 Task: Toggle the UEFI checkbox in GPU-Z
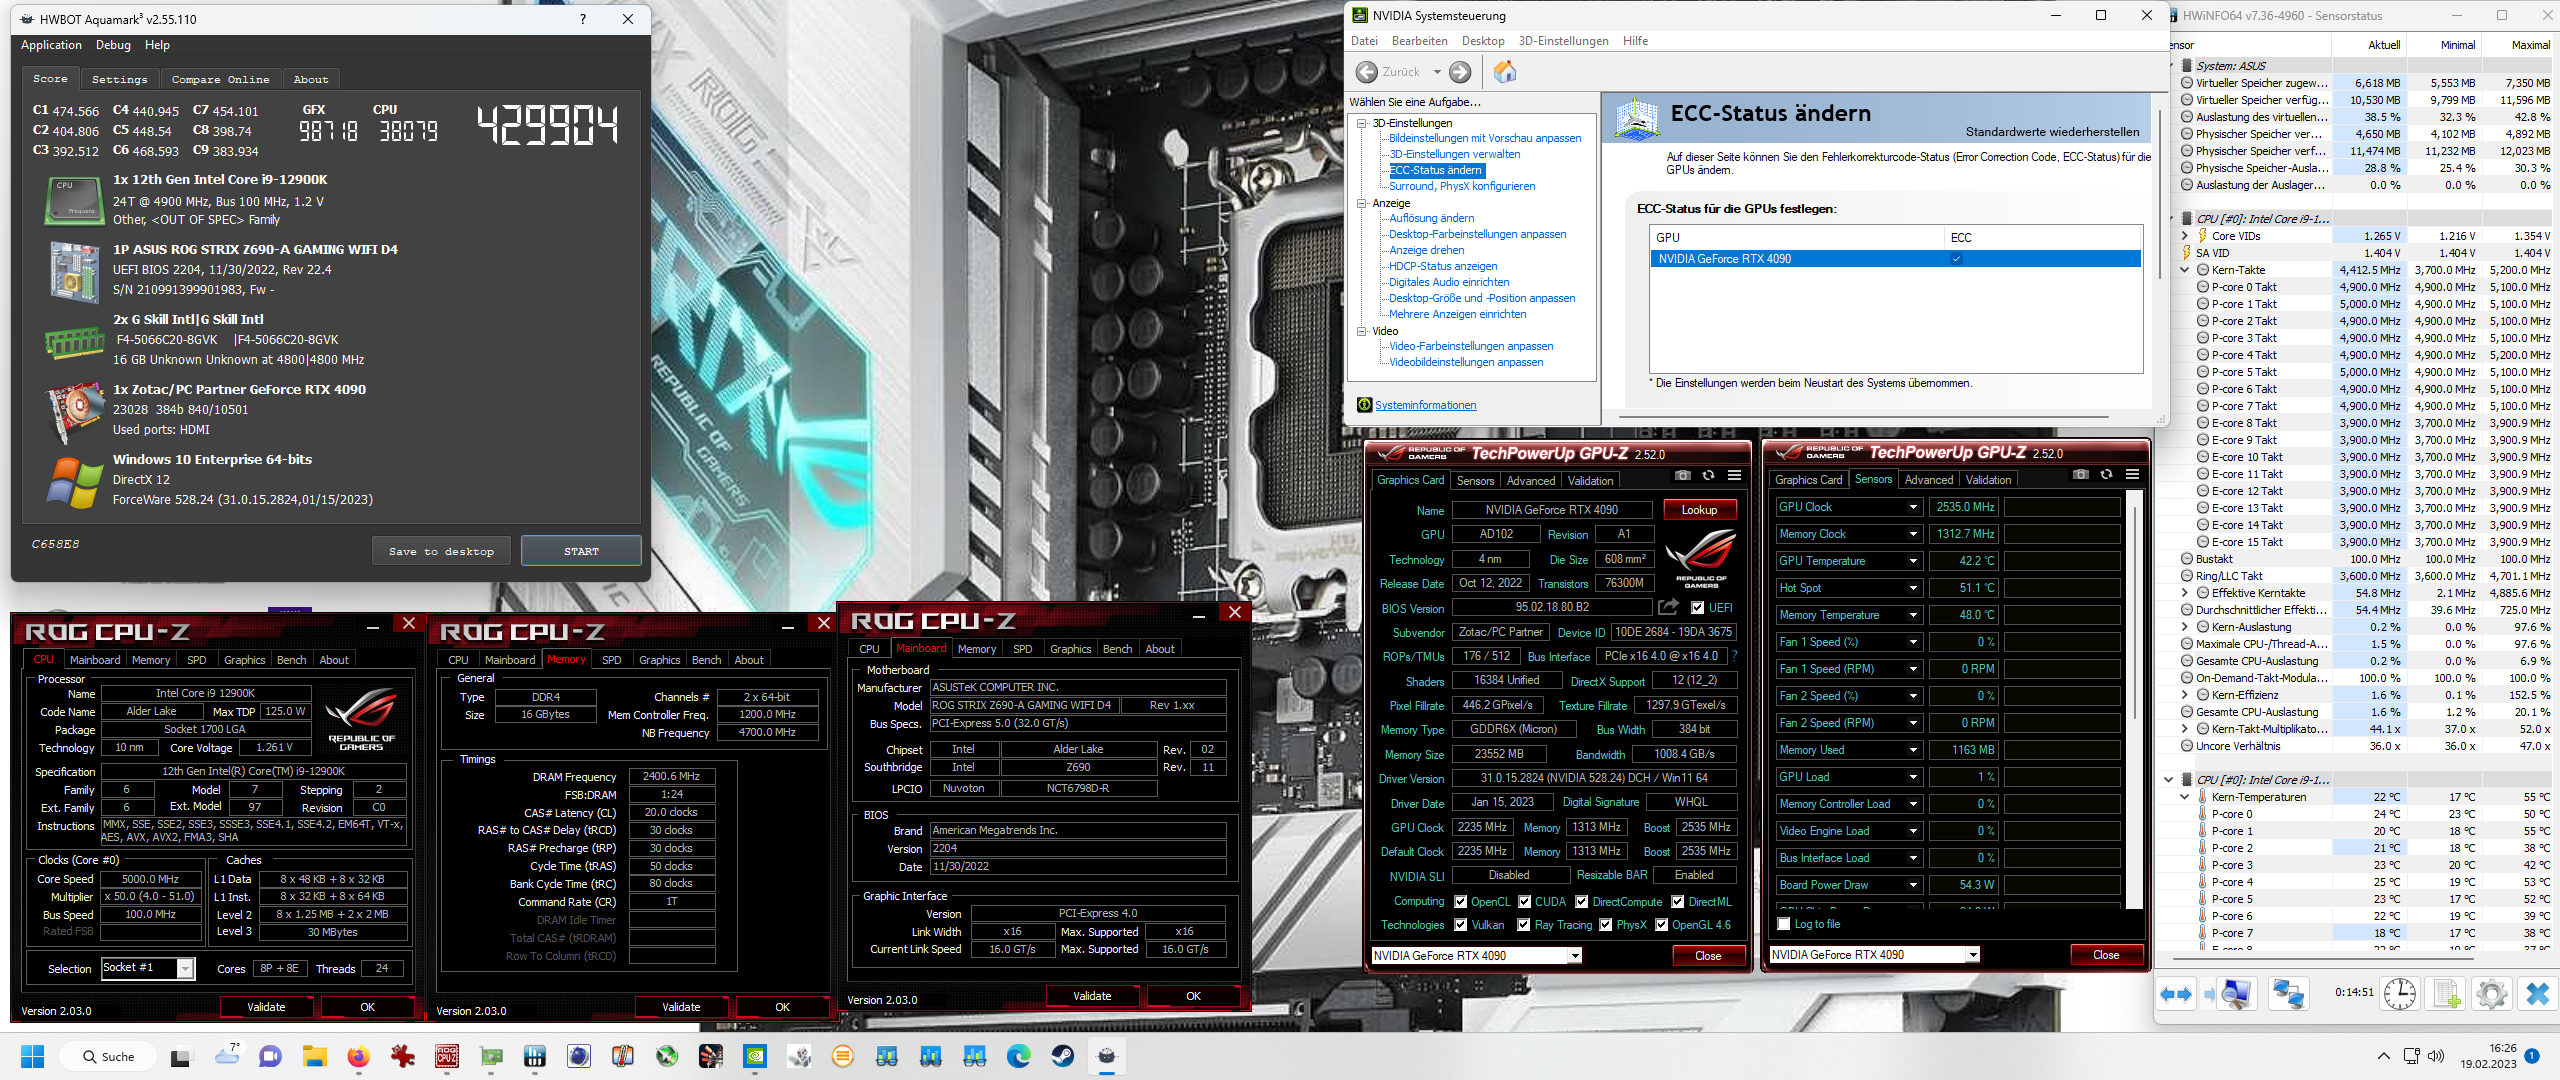[x=1697, y=607]
